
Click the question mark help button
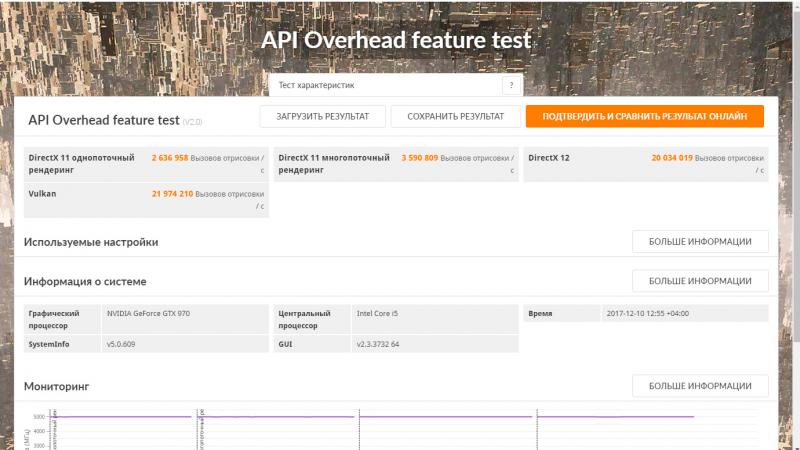512,86
